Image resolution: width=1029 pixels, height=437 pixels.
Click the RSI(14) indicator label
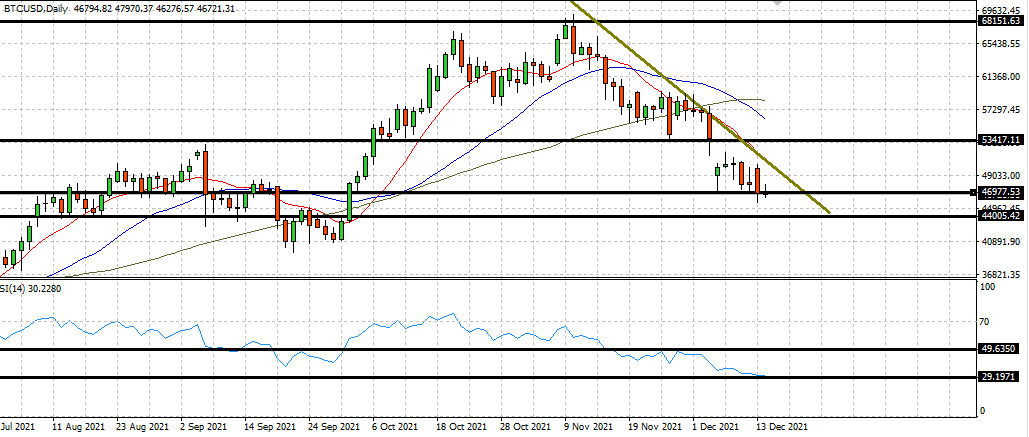pos(28,288)
